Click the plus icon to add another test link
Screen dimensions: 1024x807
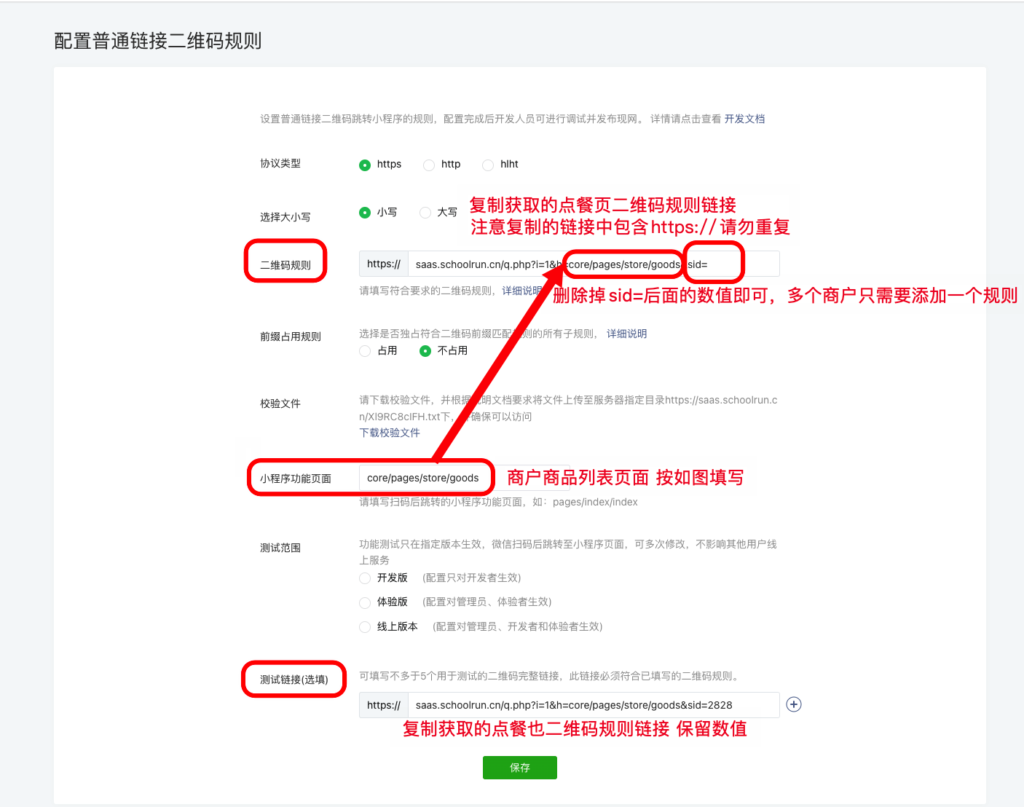click(793, 704)
